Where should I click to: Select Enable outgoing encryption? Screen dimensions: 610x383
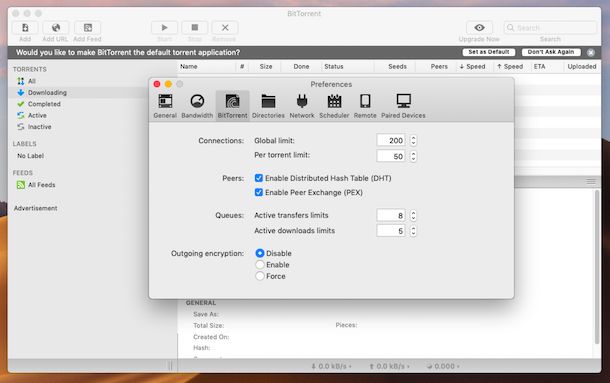click(259, 265)
